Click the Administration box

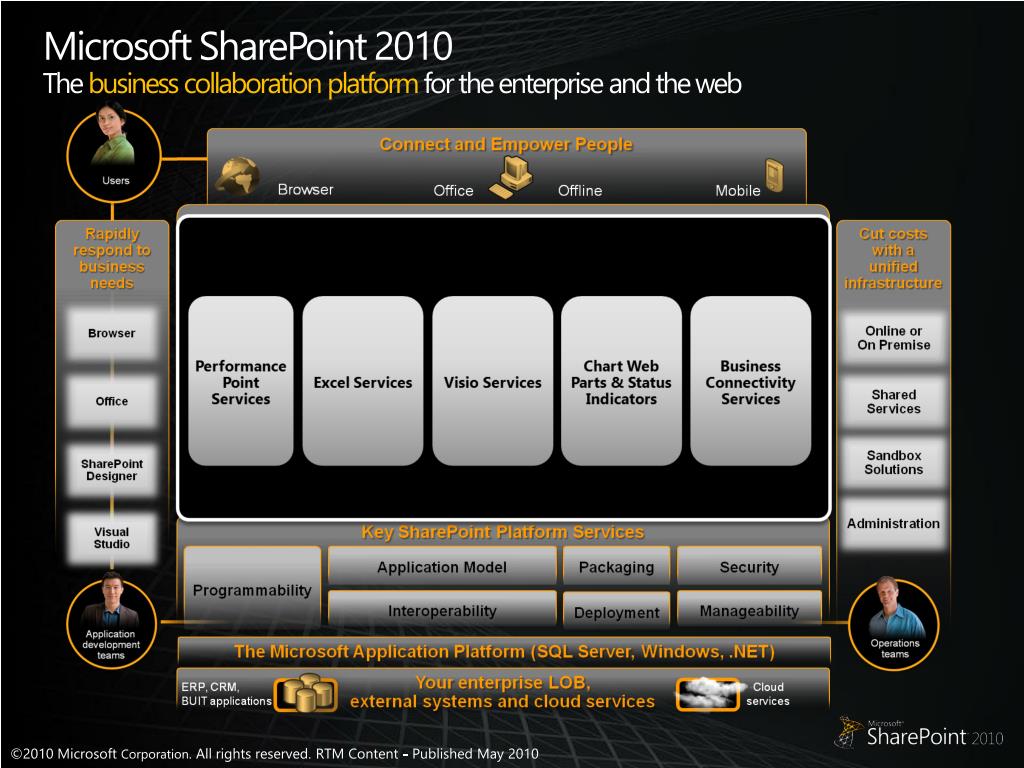893,523
